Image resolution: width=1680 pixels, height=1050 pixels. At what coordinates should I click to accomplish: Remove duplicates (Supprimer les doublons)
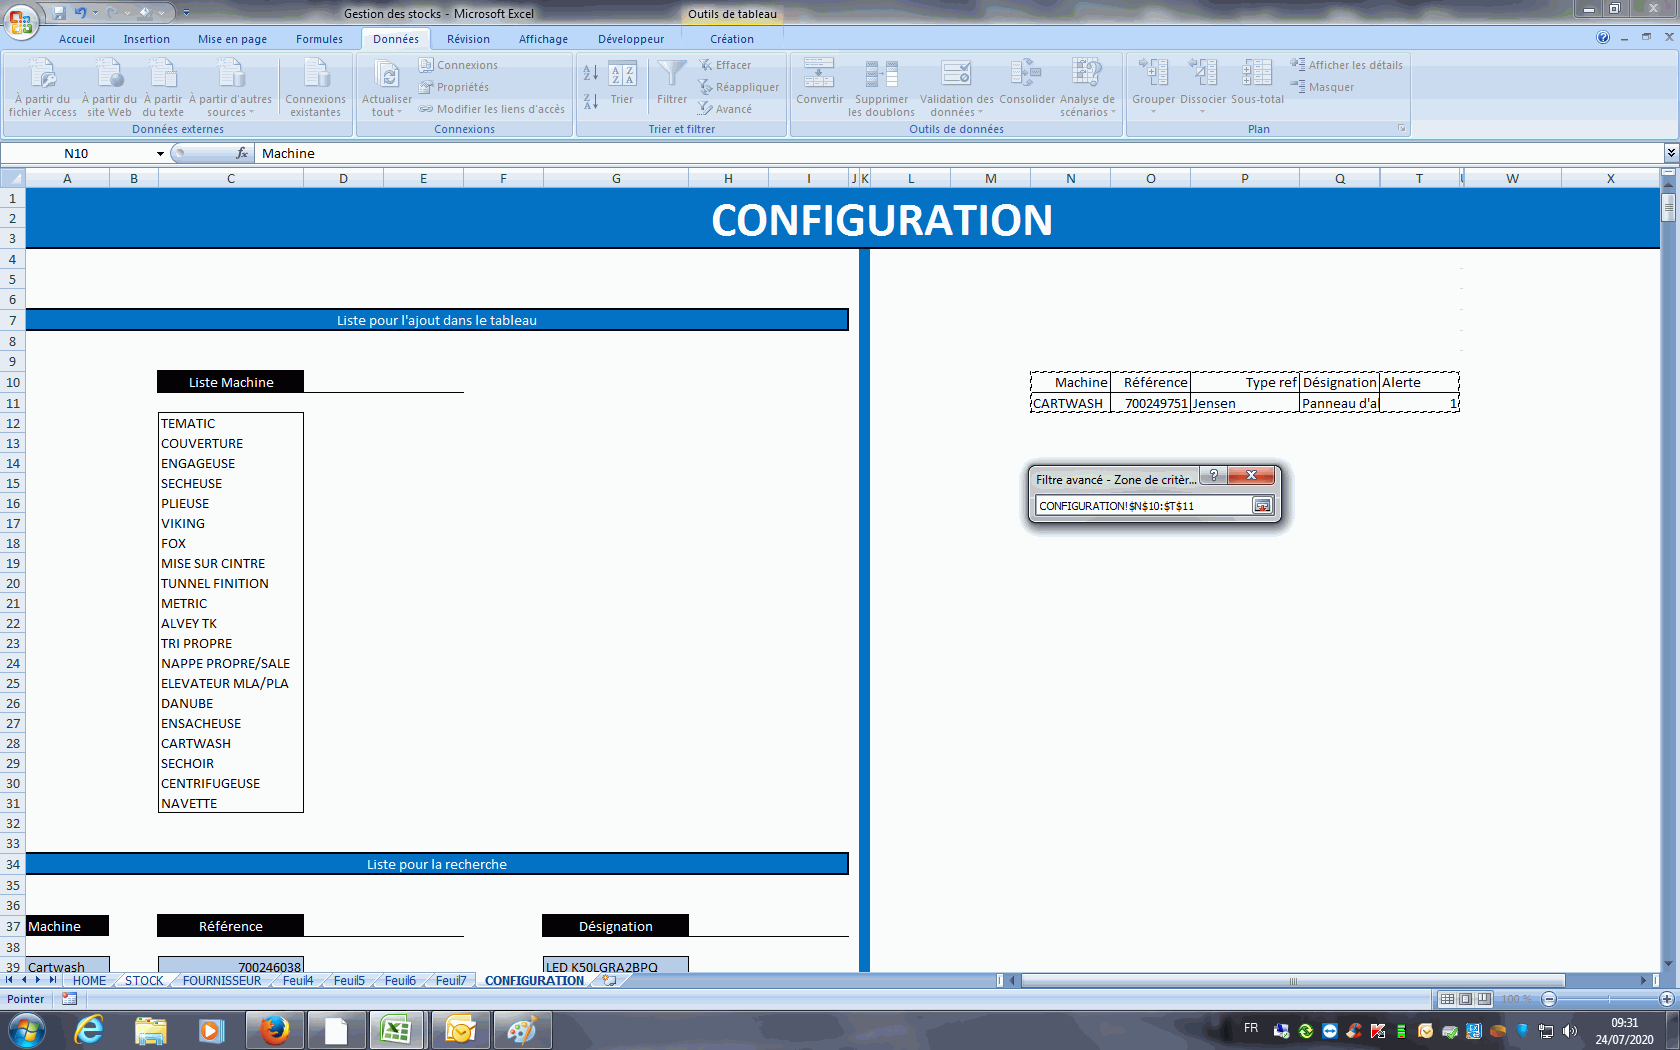point(881,88)
